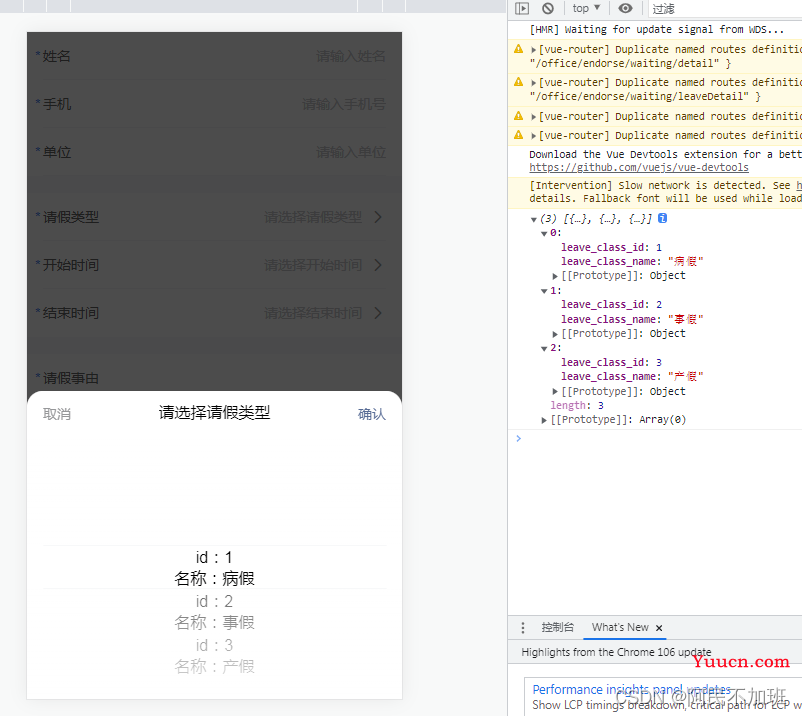Focus the 过滤 filter input field
This screenshot has width=802, height=716.
tap(725, 9)
